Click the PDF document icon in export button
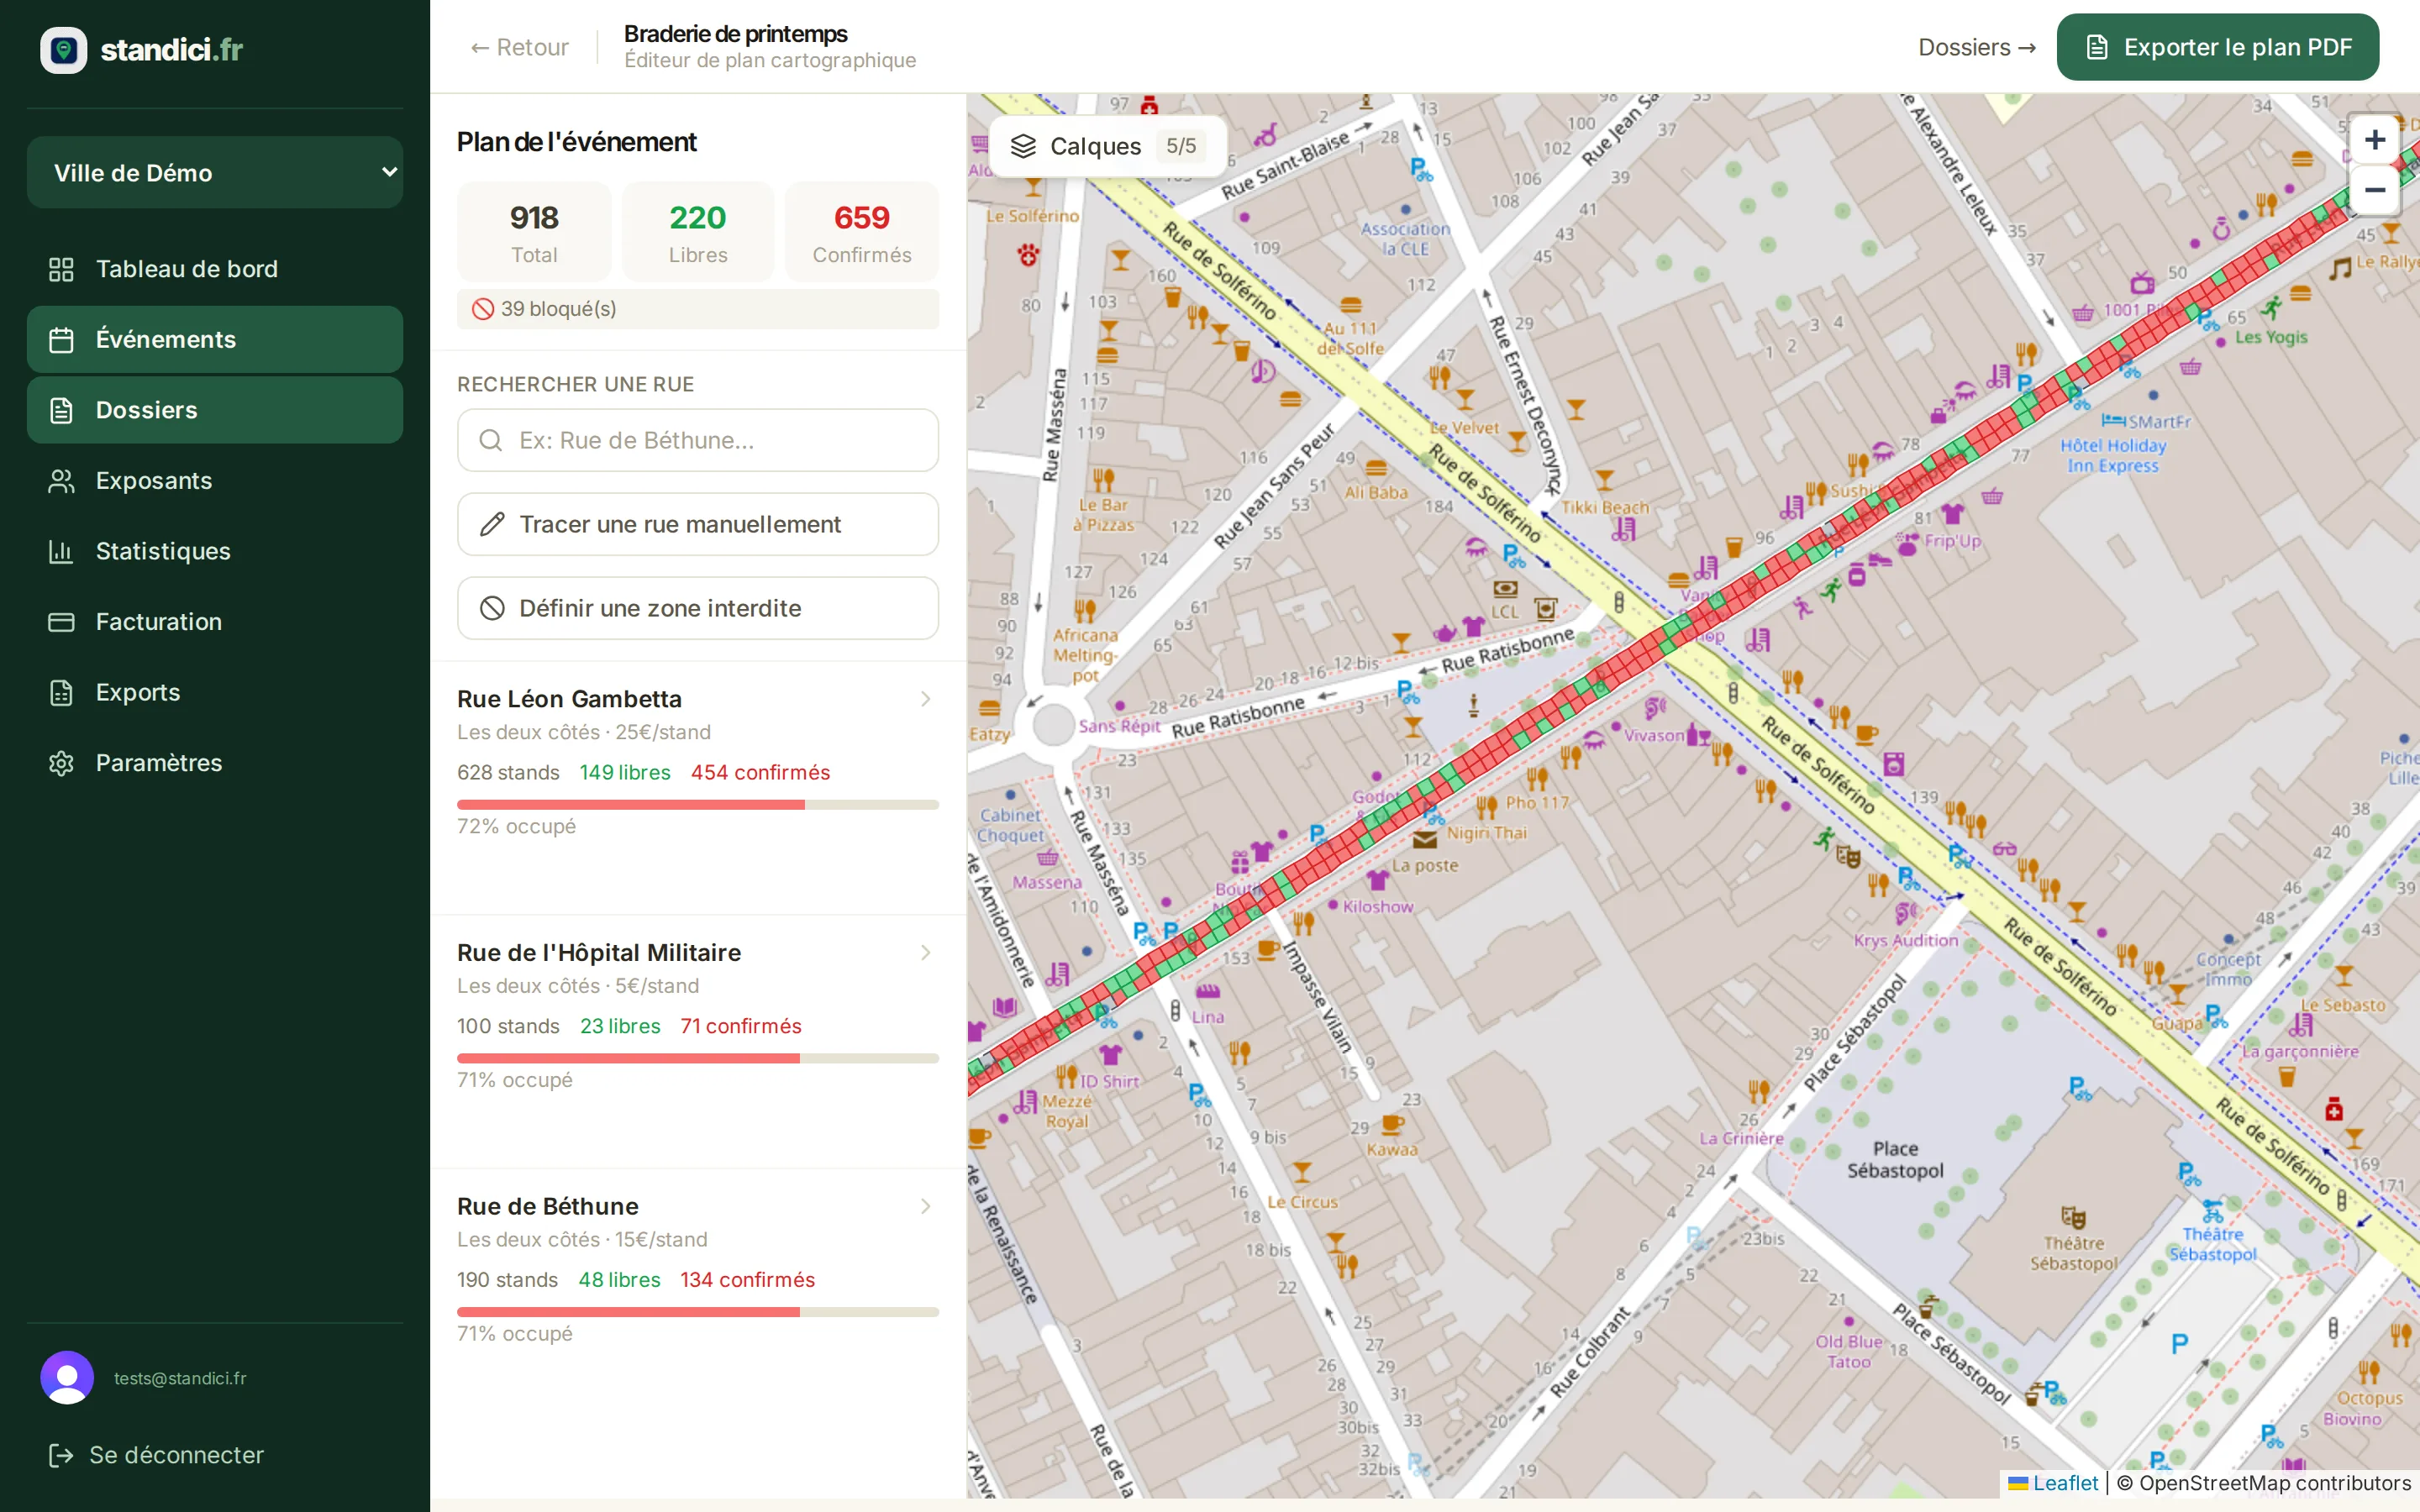The height and width of the screenshot is (1512, 2420). 2097,47
